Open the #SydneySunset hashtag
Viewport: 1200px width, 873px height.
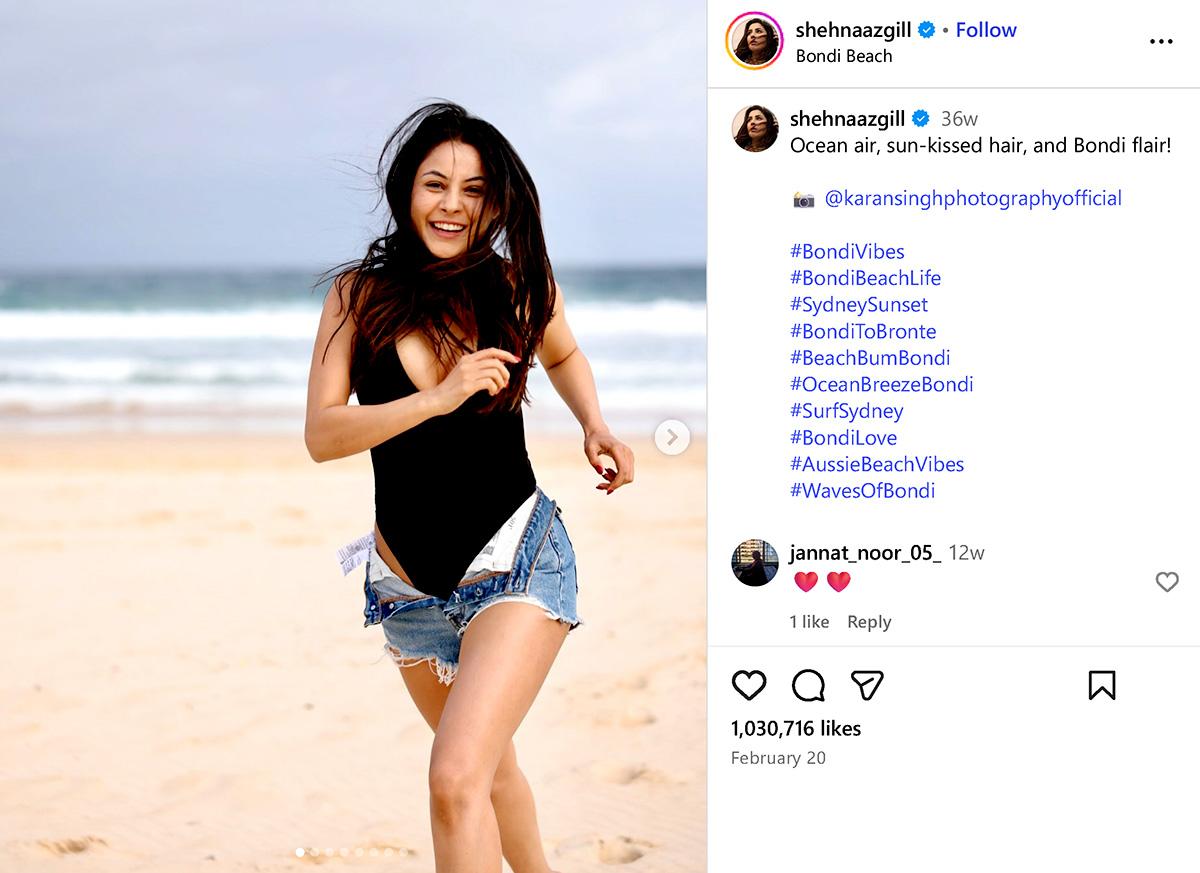(x=859, y=304)
